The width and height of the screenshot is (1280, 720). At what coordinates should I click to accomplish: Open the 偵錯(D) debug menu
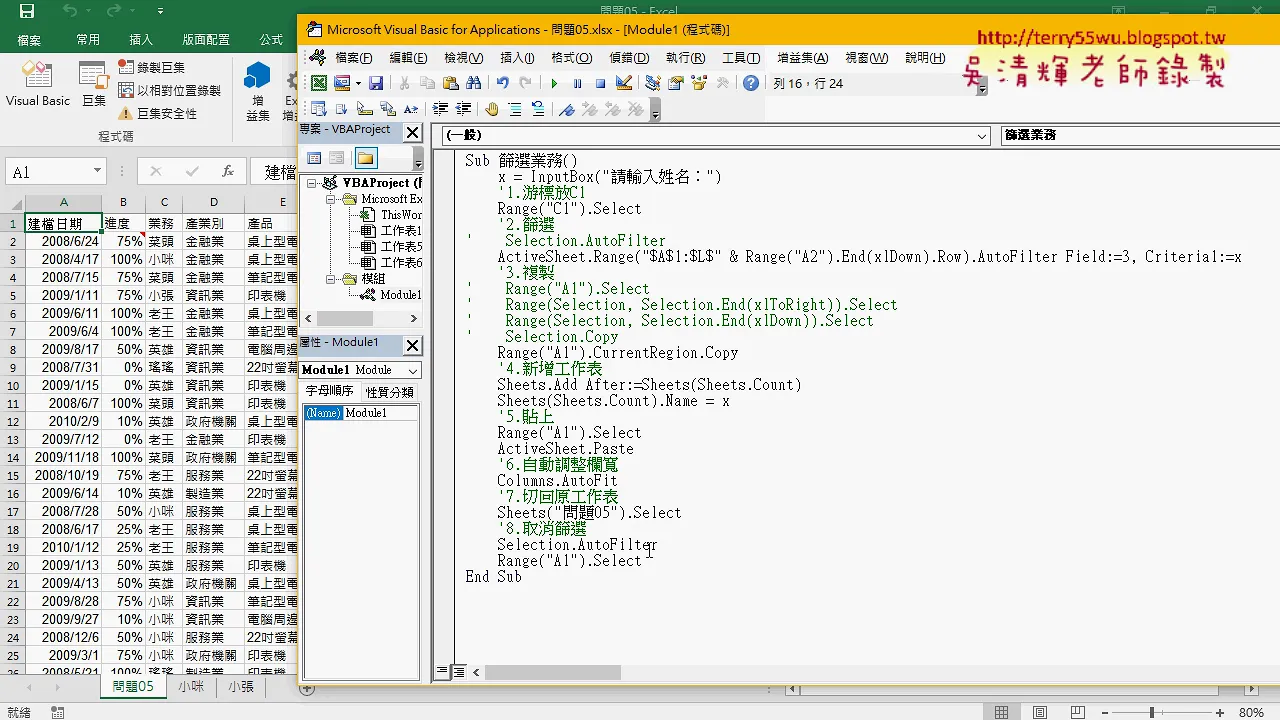coord(629,58)
